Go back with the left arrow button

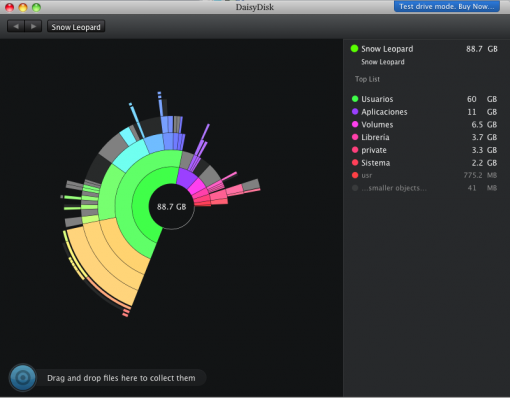click(x=16, y=26)
